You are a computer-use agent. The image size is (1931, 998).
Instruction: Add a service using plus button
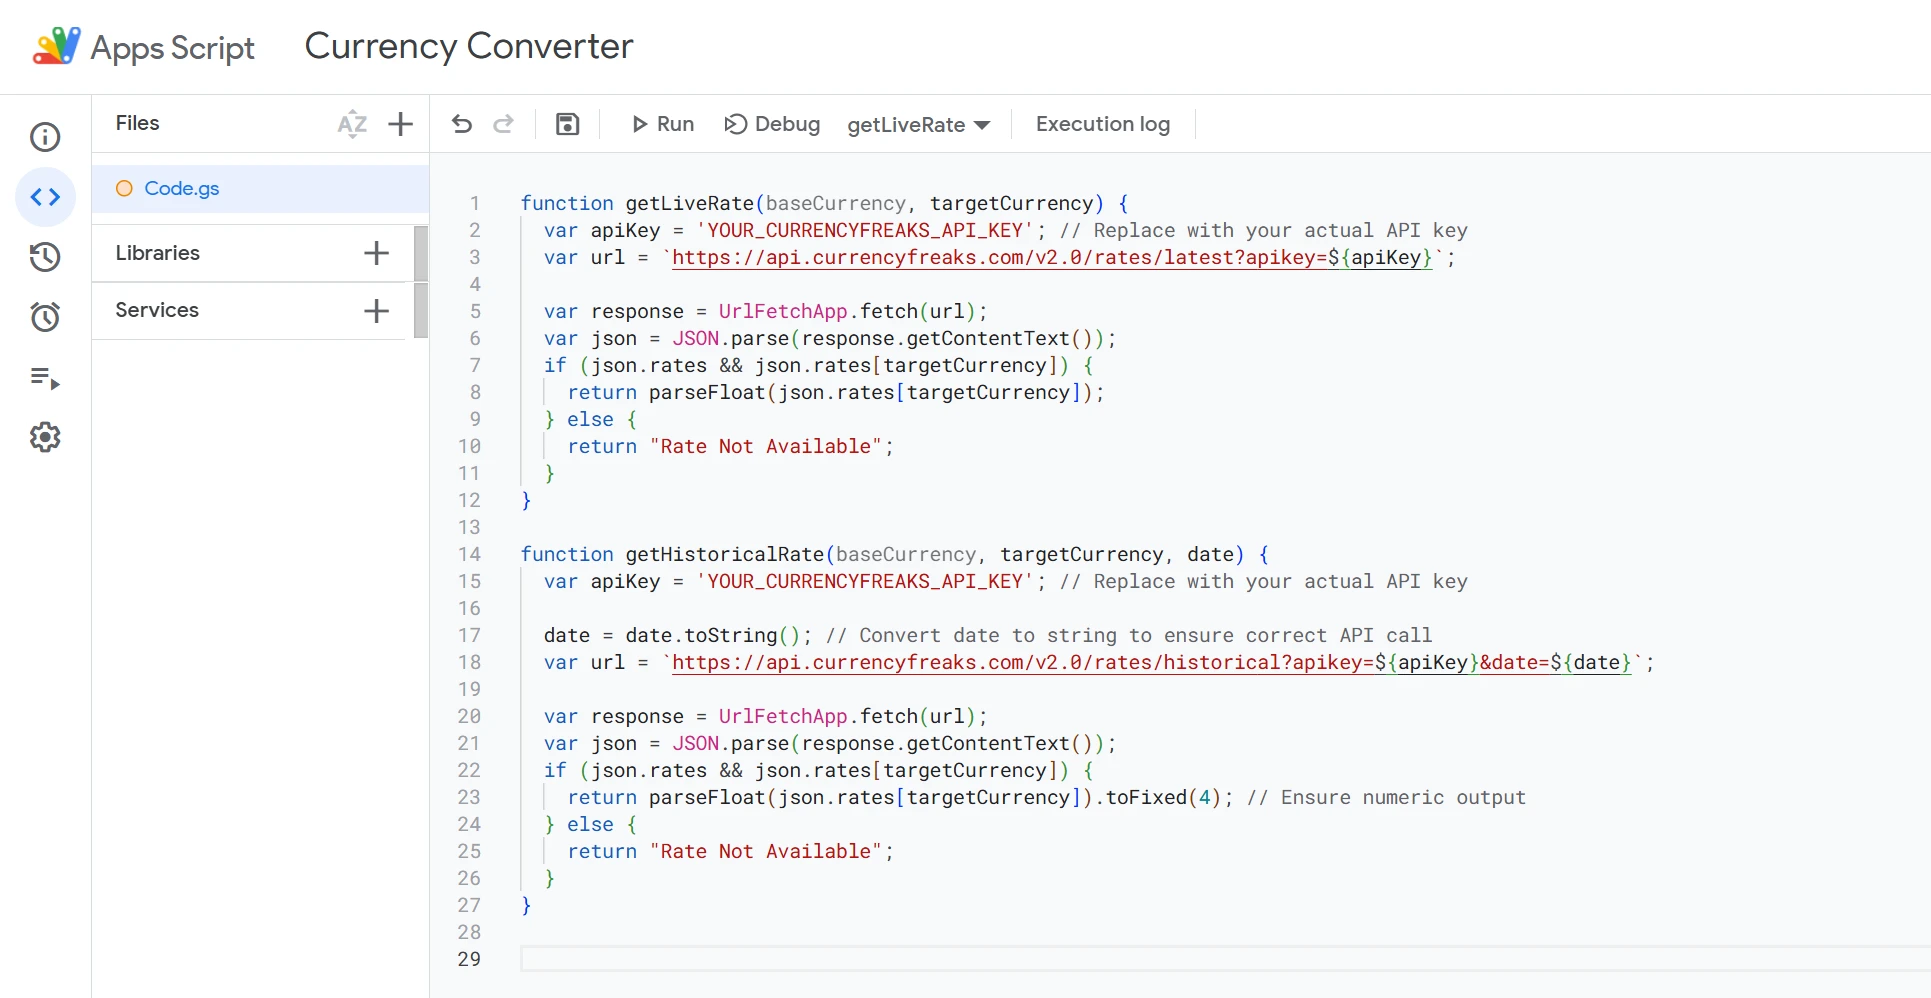[377, 311]
